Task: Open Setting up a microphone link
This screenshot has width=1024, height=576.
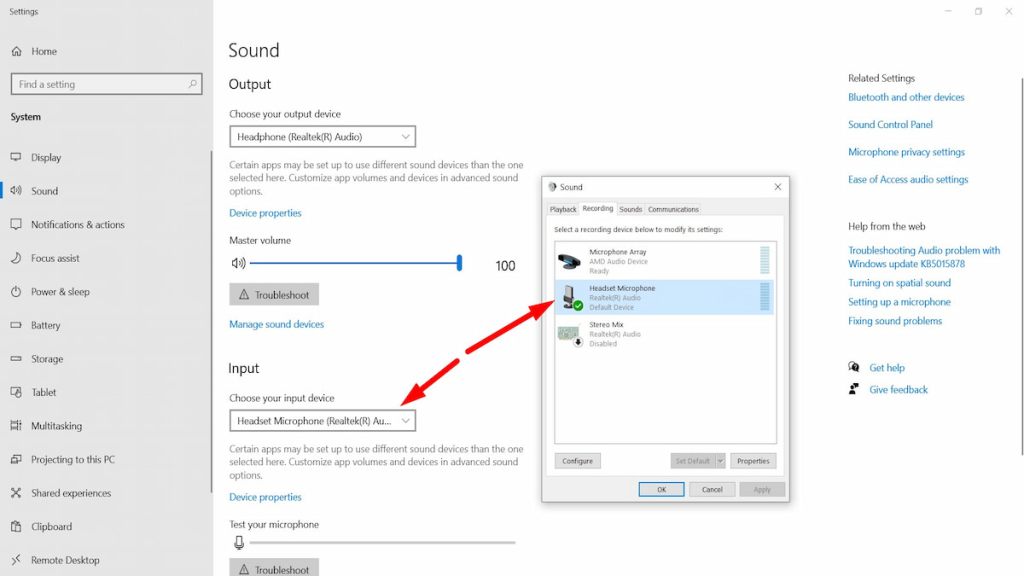Action: 899,302
